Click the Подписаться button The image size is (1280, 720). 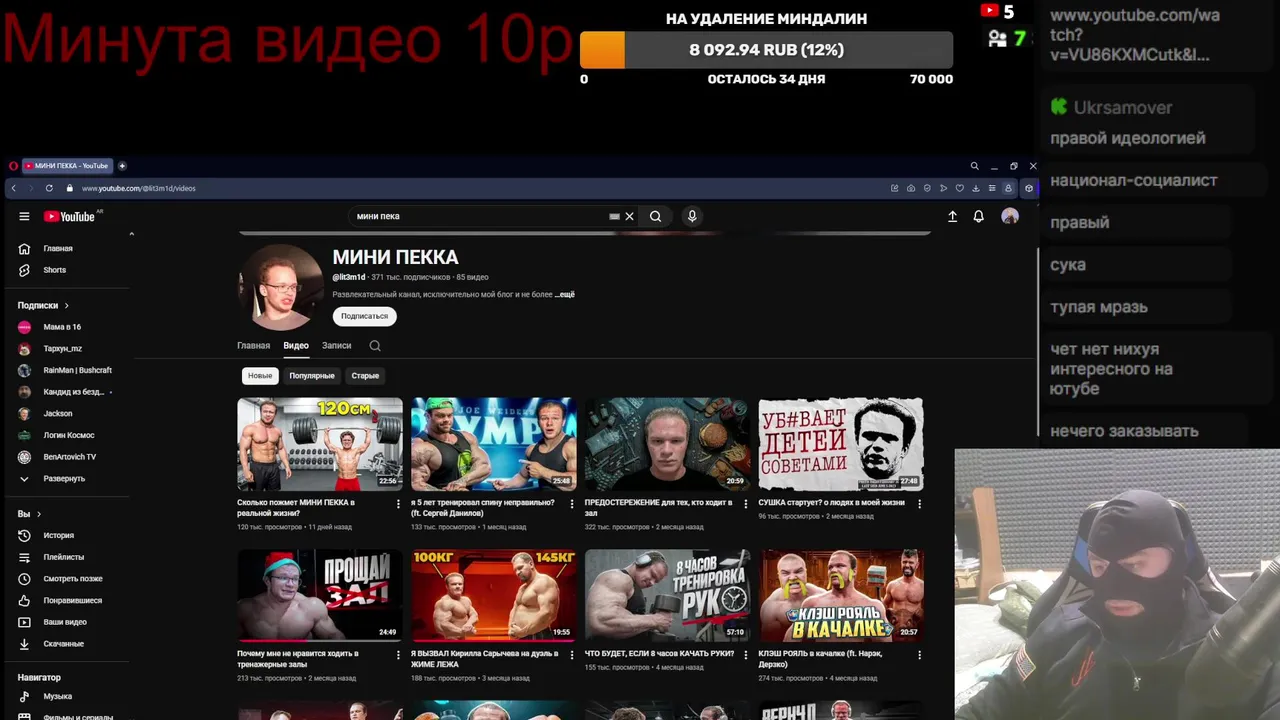click(364, 316)
